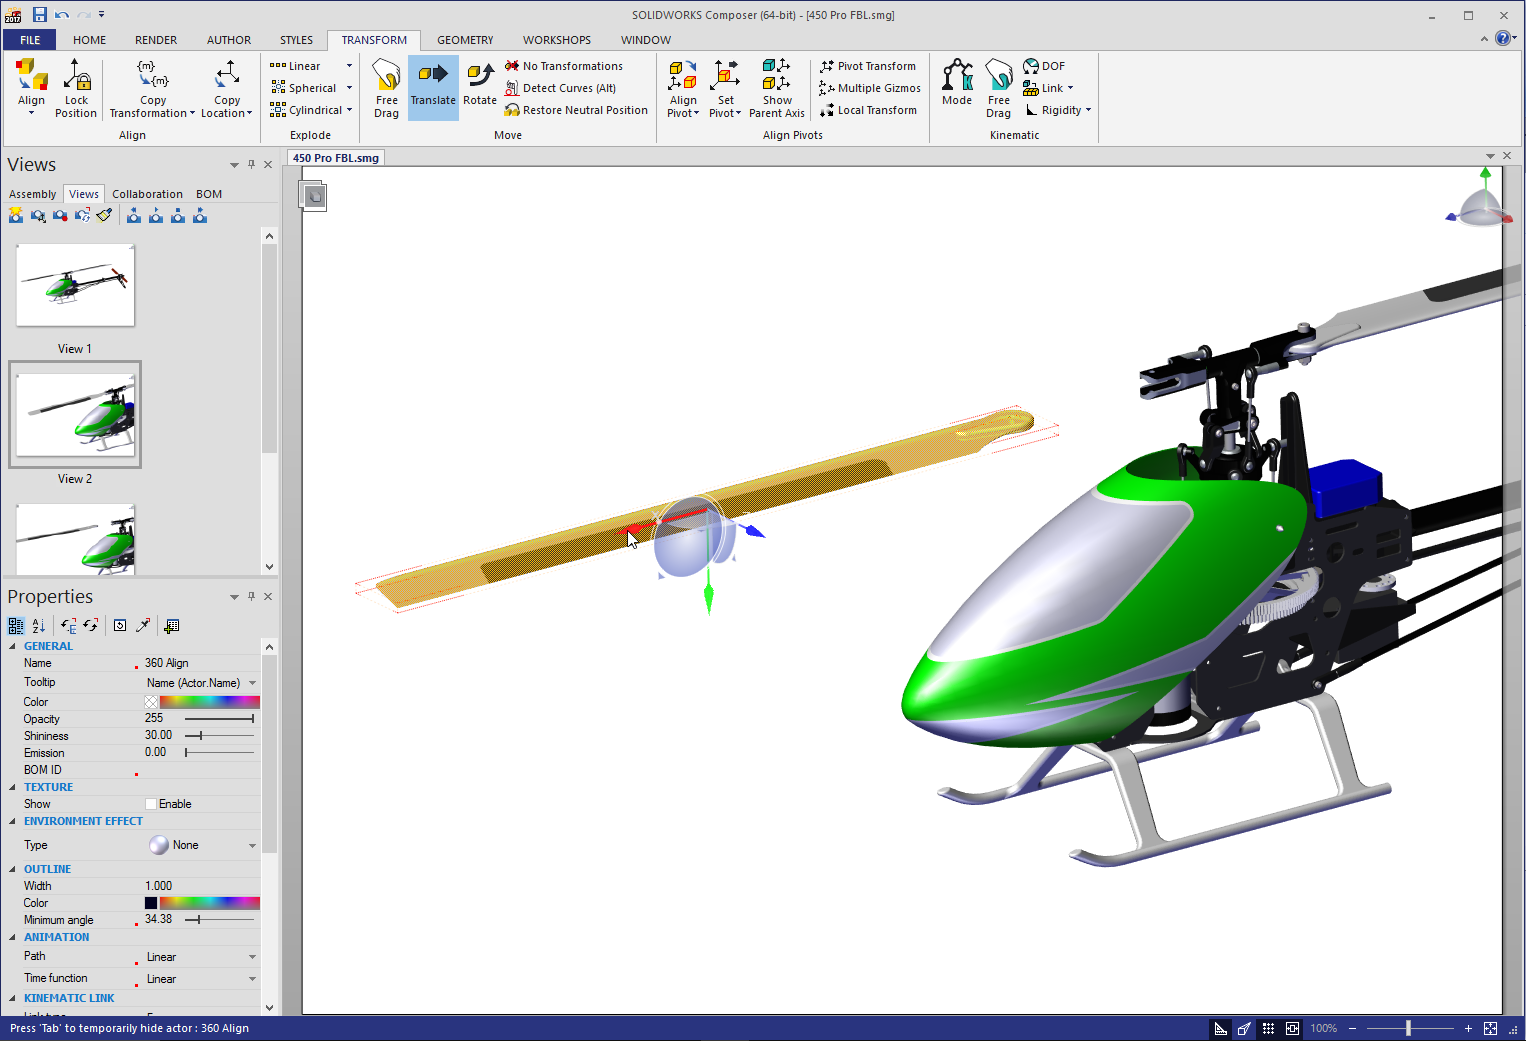
Task: Open Kinematic Mode tool
Action: [x=956, y=84]
